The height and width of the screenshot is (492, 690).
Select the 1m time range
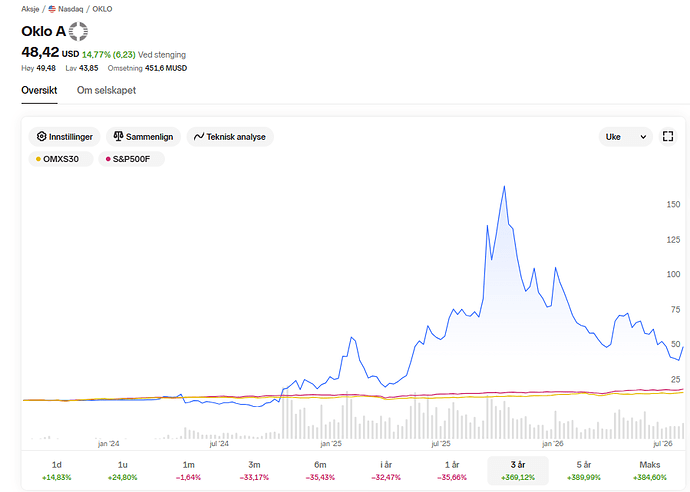pyautogui.click(x=189, y=470)
